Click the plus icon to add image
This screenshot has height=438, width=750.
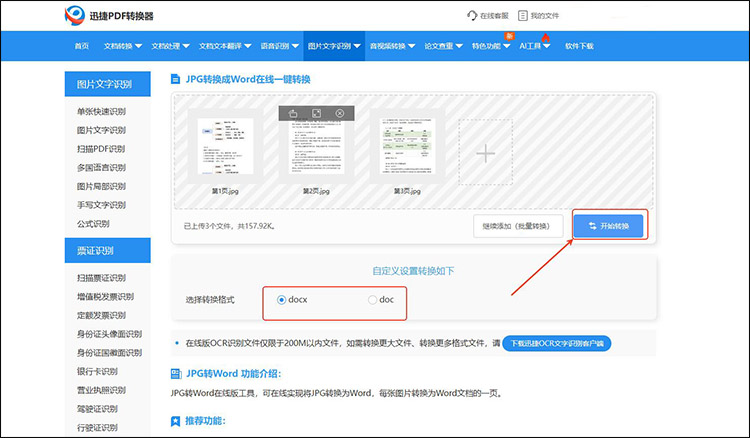(485, 153)
